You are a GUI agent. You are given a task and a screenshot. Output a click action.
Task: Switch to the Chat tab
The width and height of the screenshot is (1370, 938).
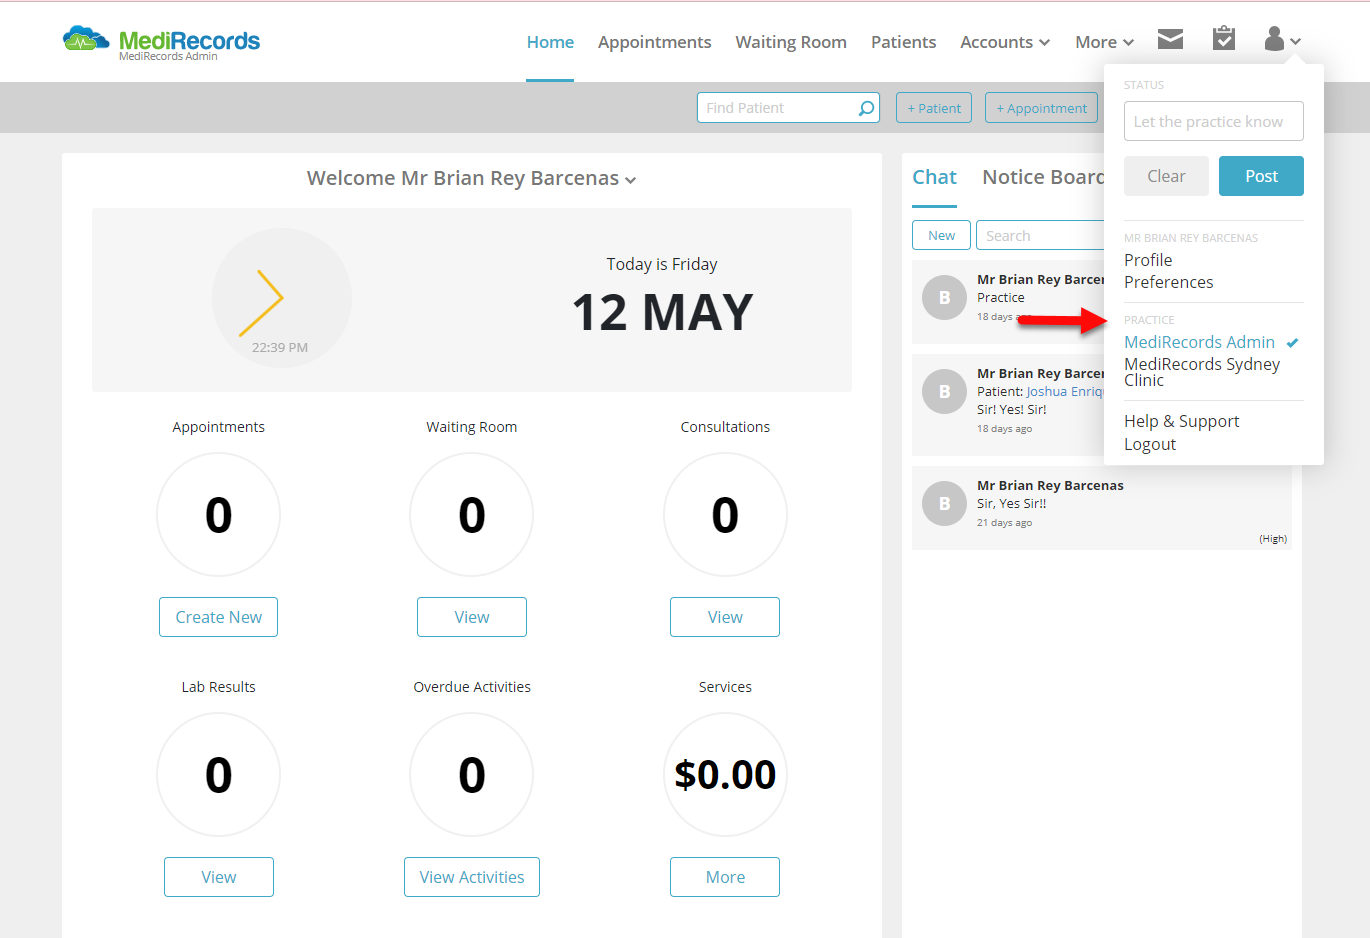[x=934, y=177]
